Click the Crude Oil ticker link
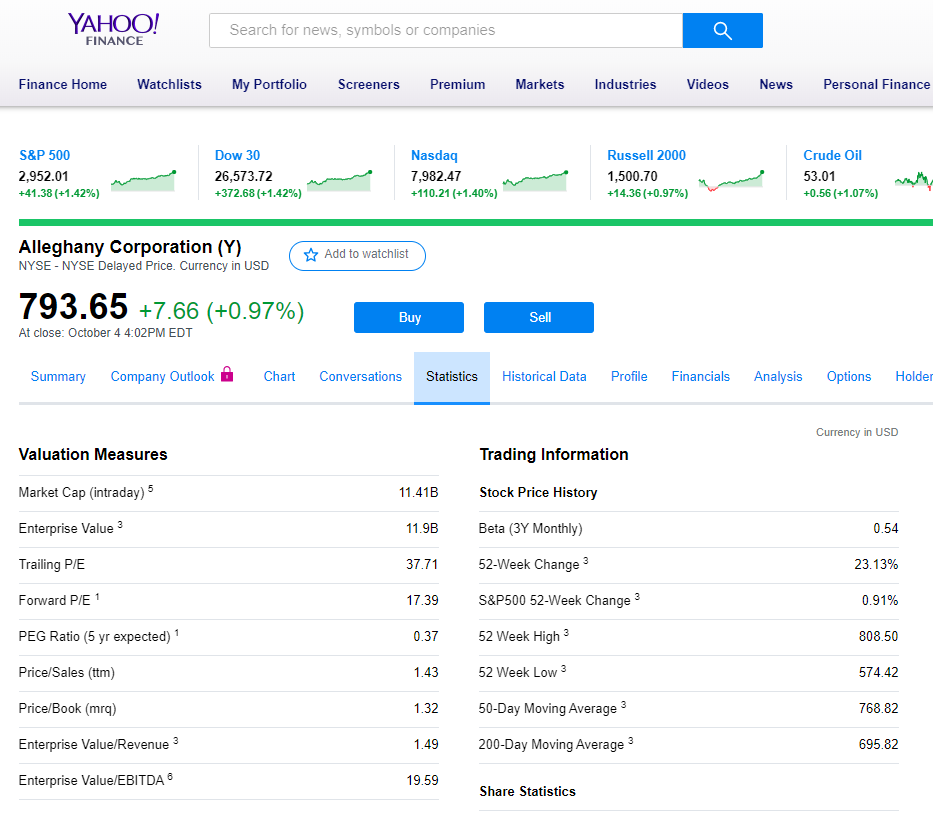The image size is (933, 817). pyautogui.click(x=832, y=155)
